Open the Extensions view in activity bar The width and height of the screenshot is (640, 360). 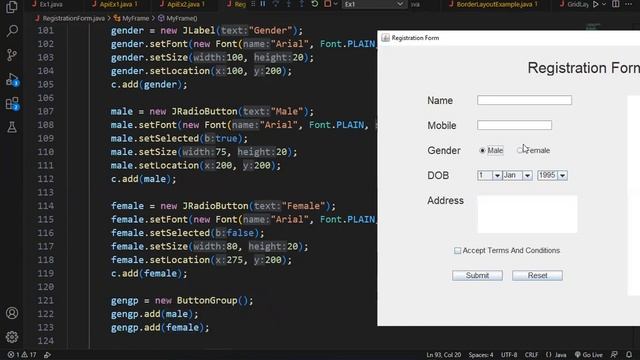(x=12, y=103)
